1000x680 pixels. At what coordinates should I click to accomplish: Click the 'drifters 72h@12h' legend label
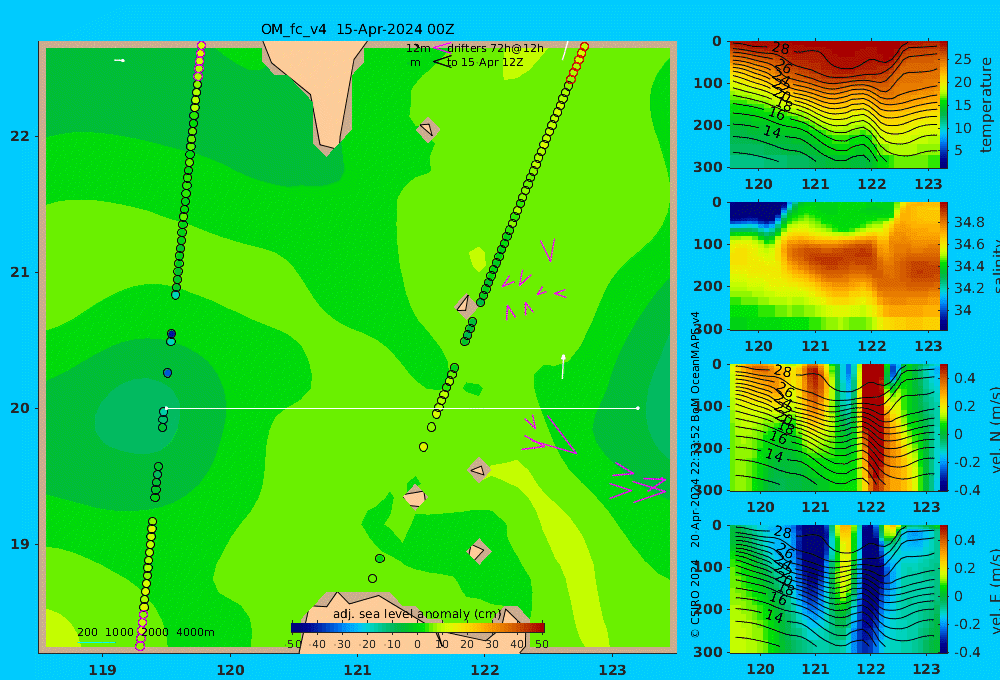(x=496, y=48)
